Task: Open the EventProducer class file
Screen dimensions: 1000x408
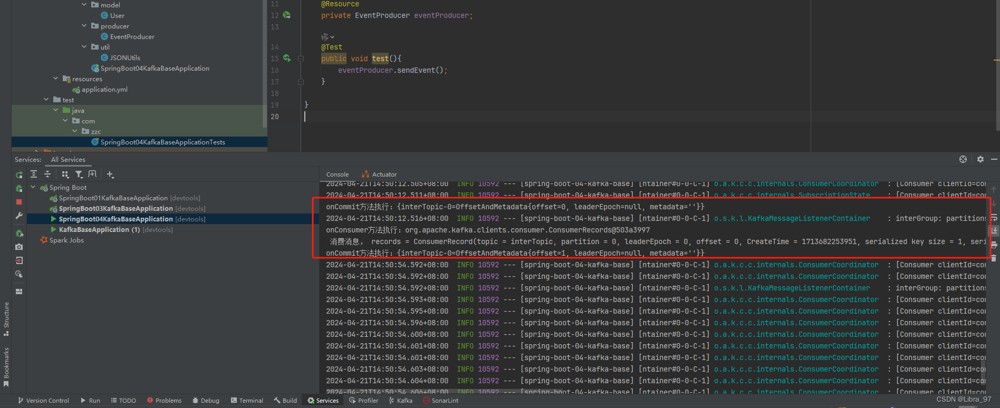Action: 128,36
